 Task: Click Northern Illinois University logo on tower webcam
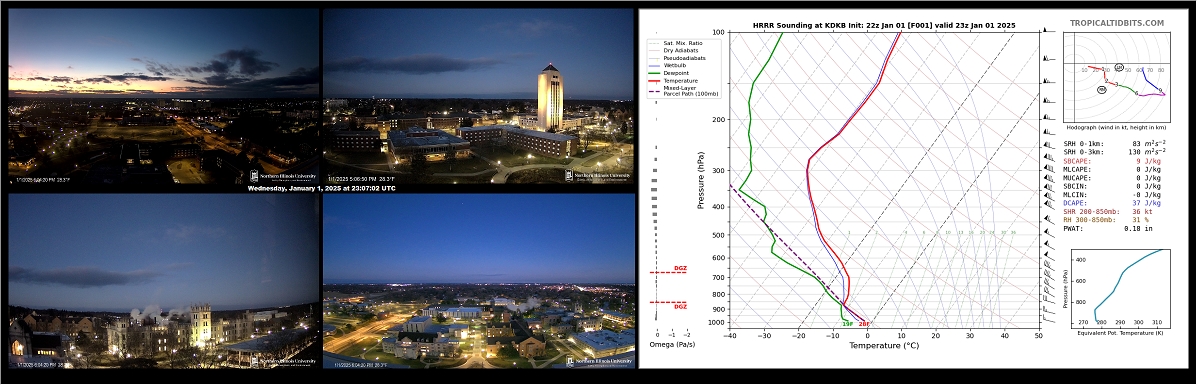[599, 176]
